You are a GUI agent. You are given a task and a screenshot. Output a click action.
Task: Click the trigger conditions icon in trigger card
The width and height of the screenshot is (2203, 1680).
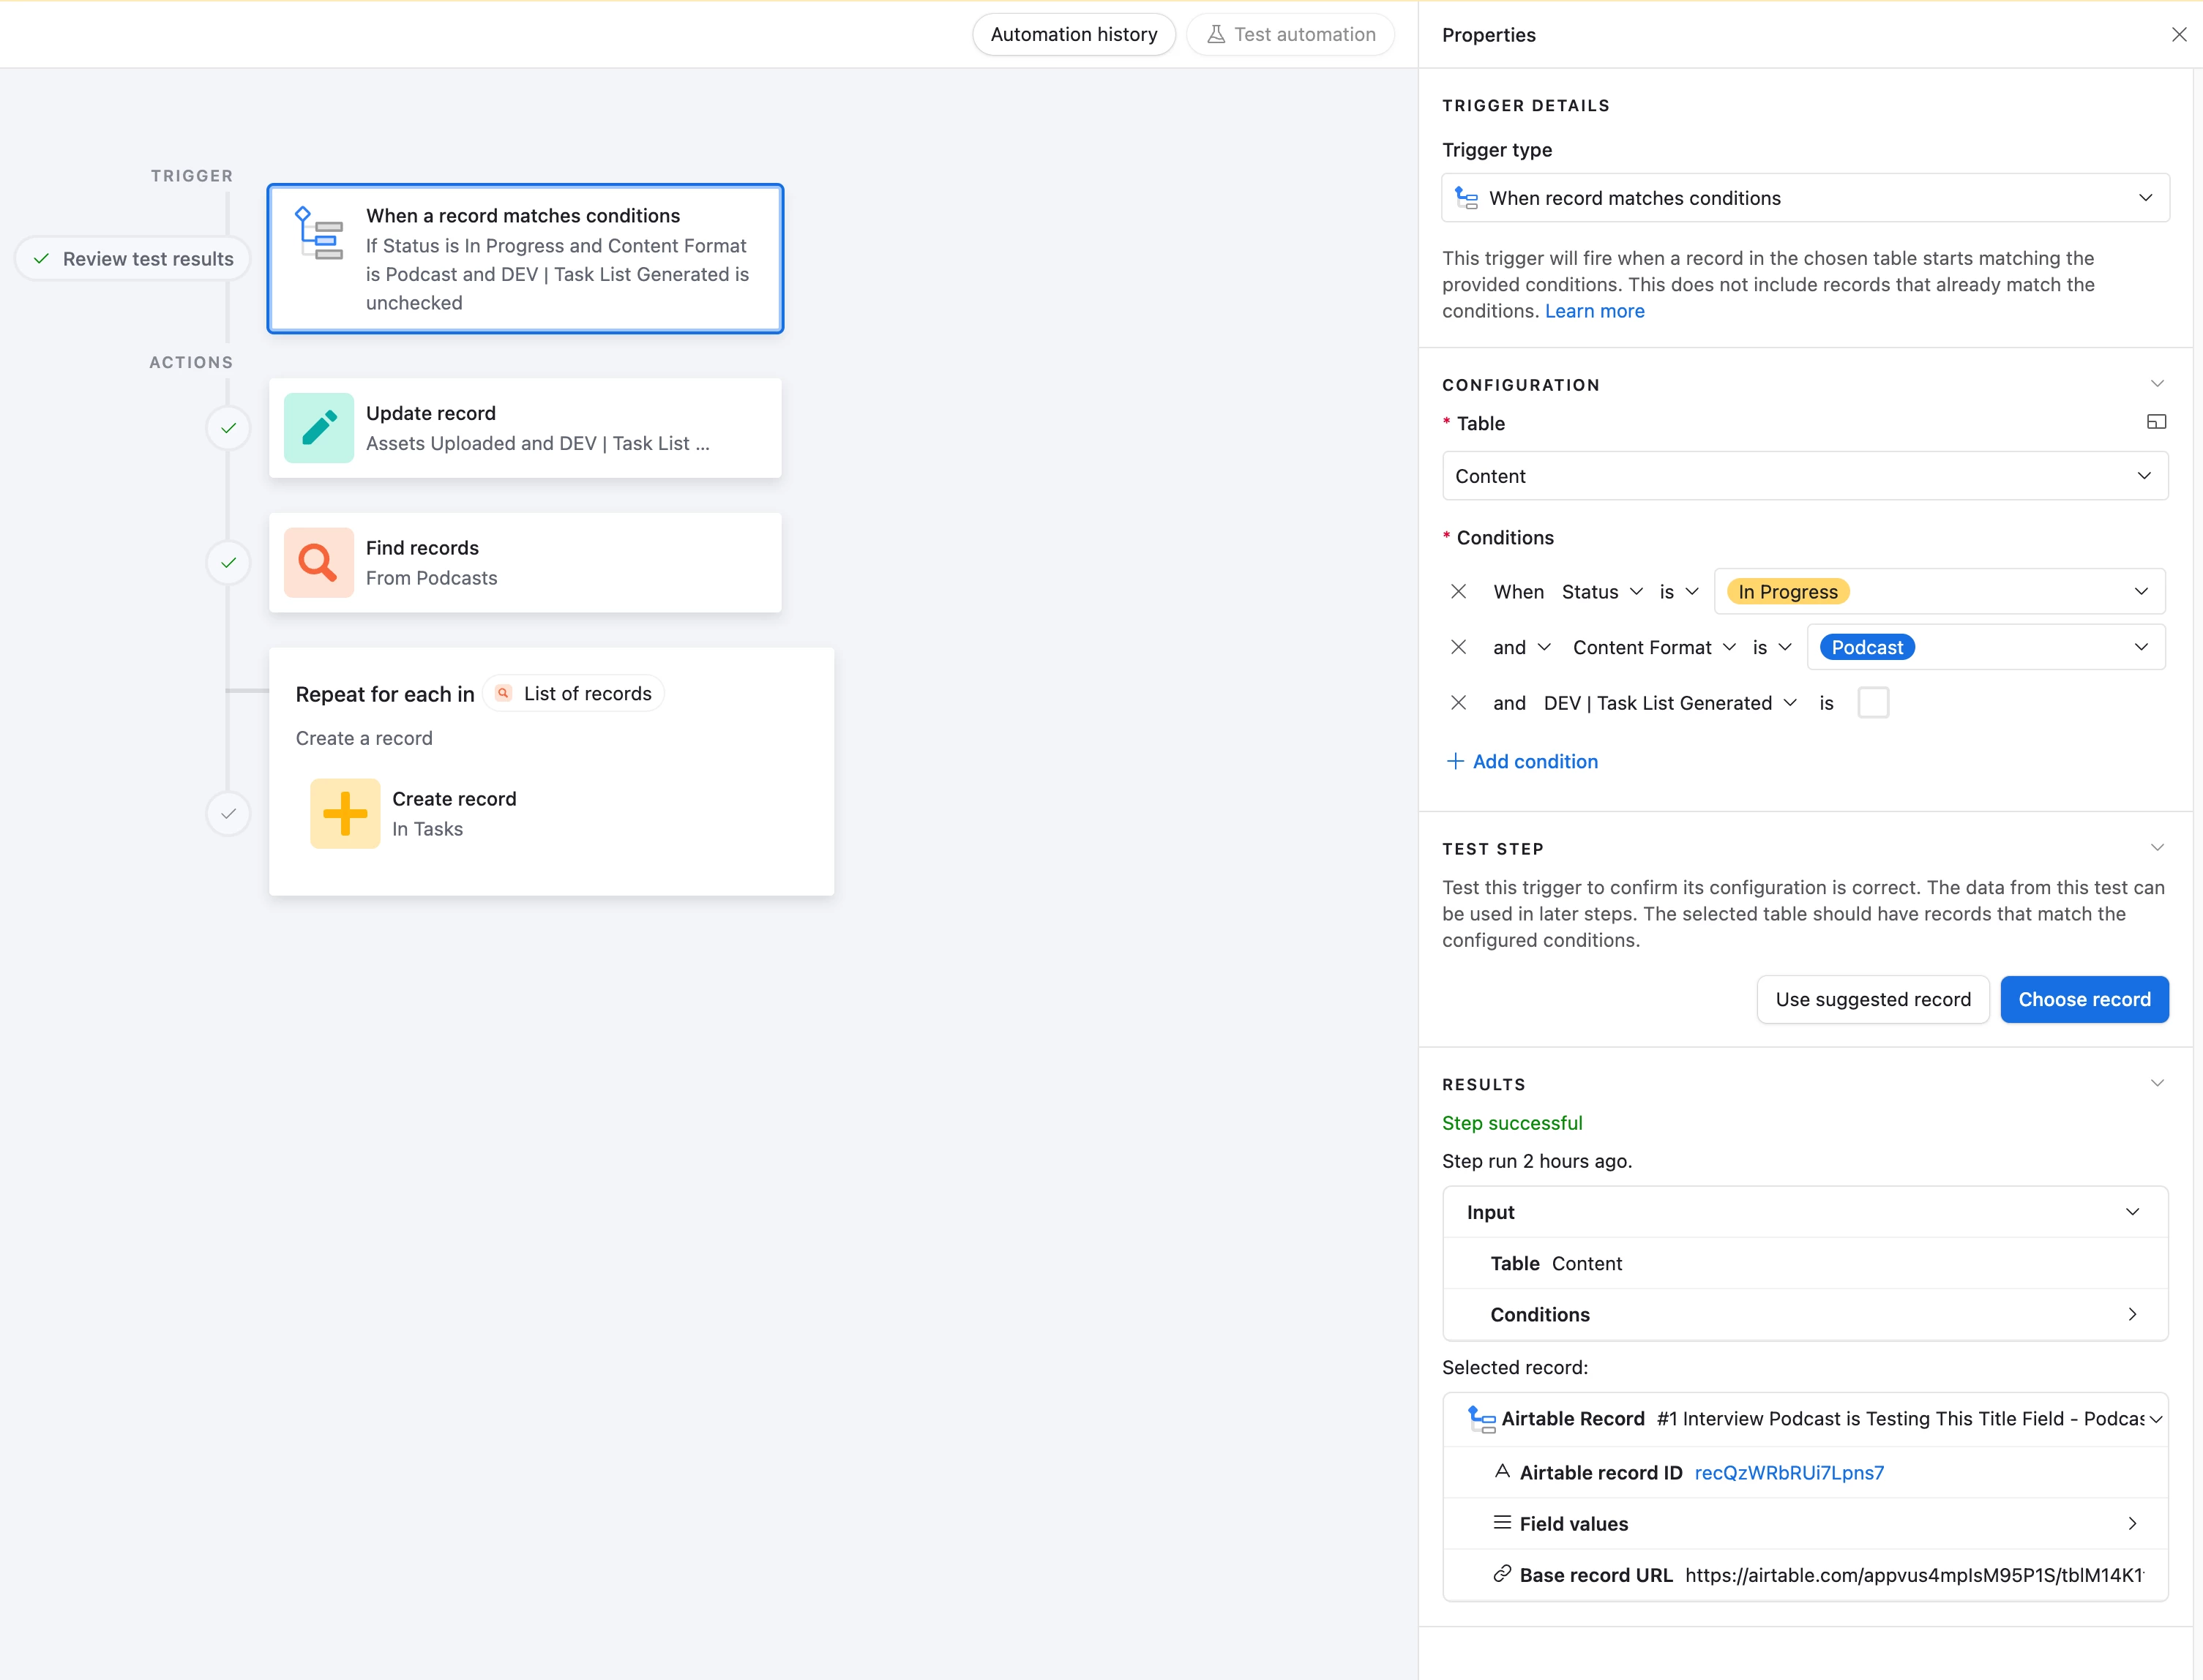click(x=318, y=233)
